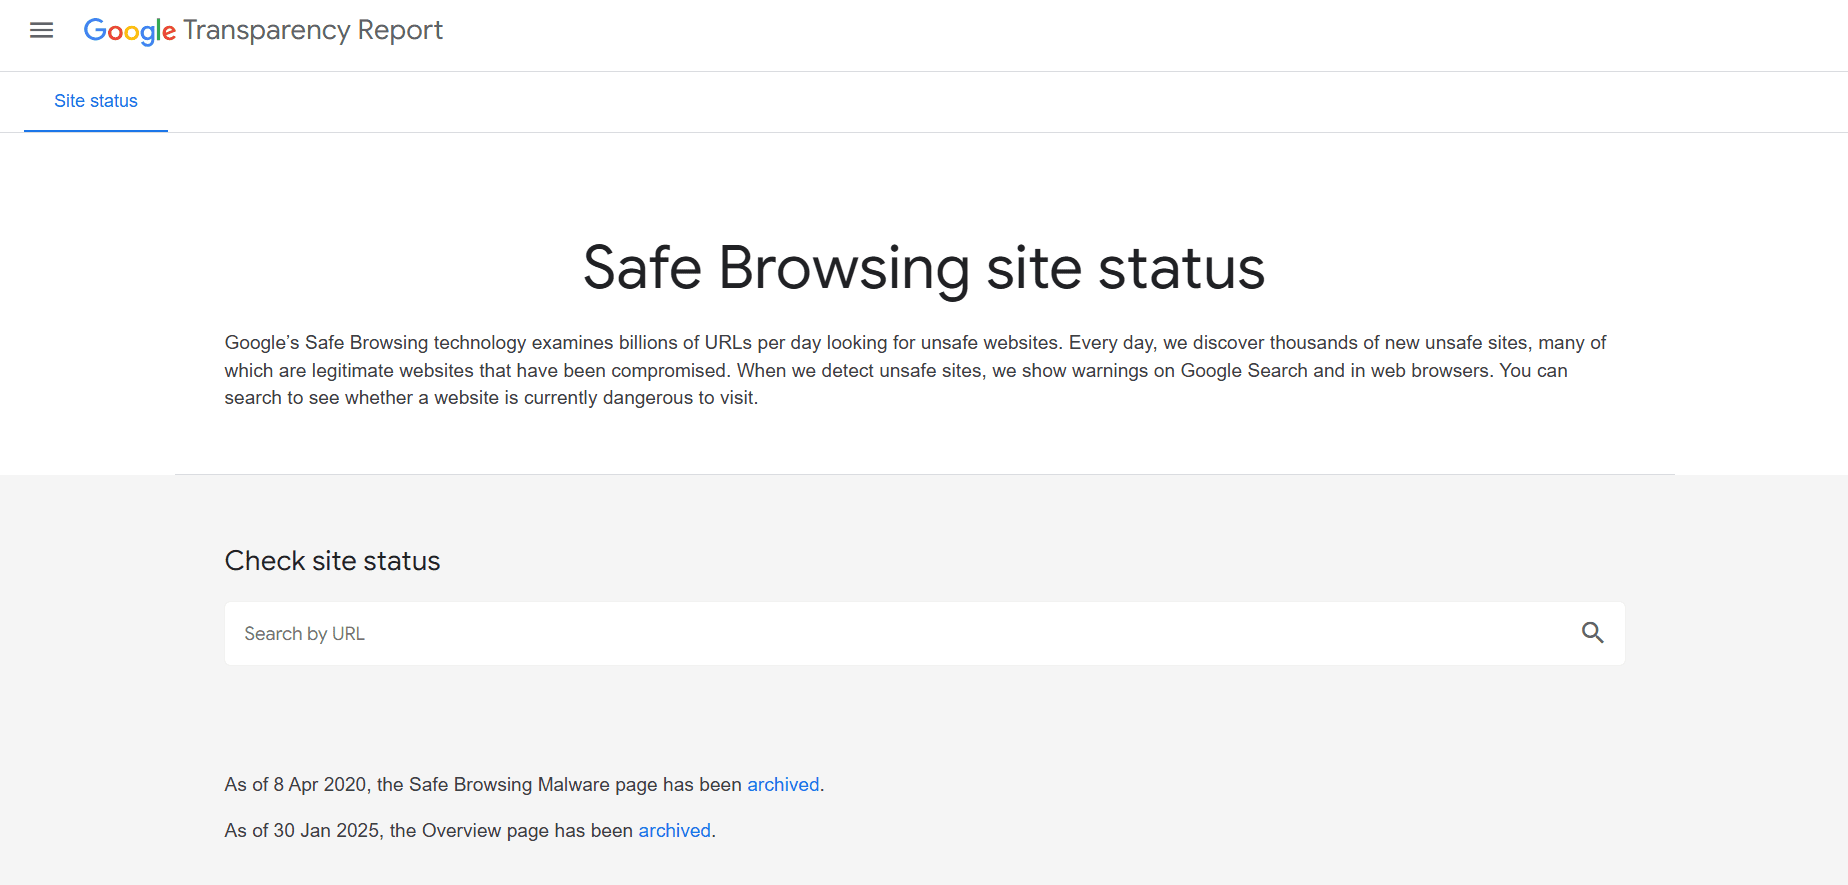Click the Safe Browsing site status title
This screenshot has width=1848, height=885.
[x=922, y=268]
